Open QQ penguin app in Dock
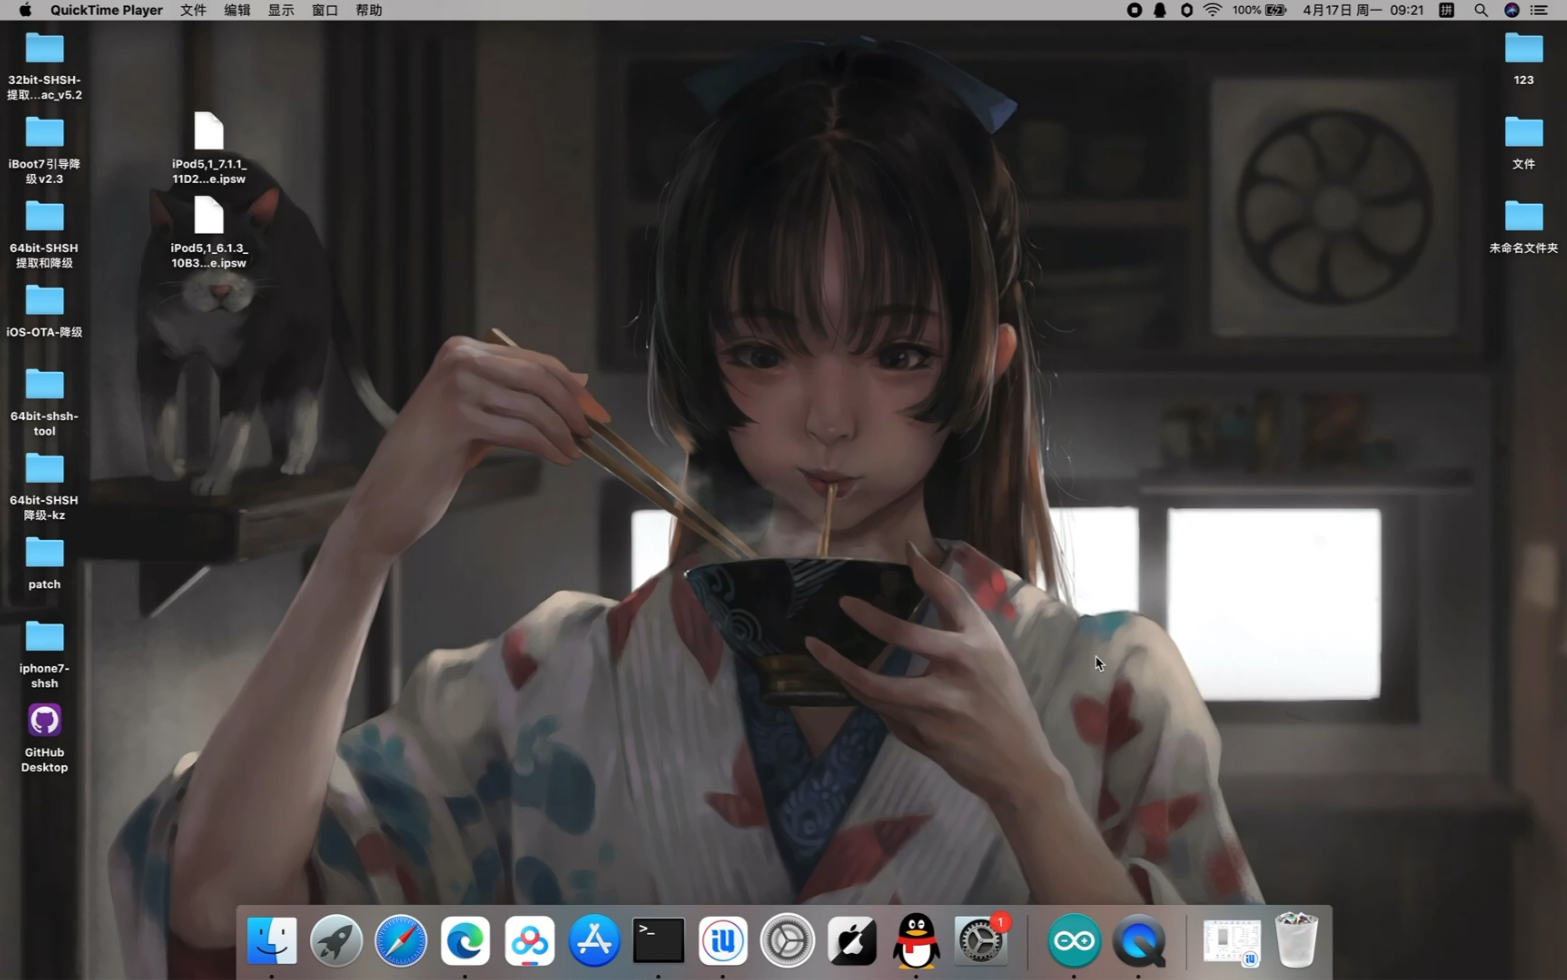Image resolution: width=1567 pixels, height=980 pixels. tap(916, 941)
